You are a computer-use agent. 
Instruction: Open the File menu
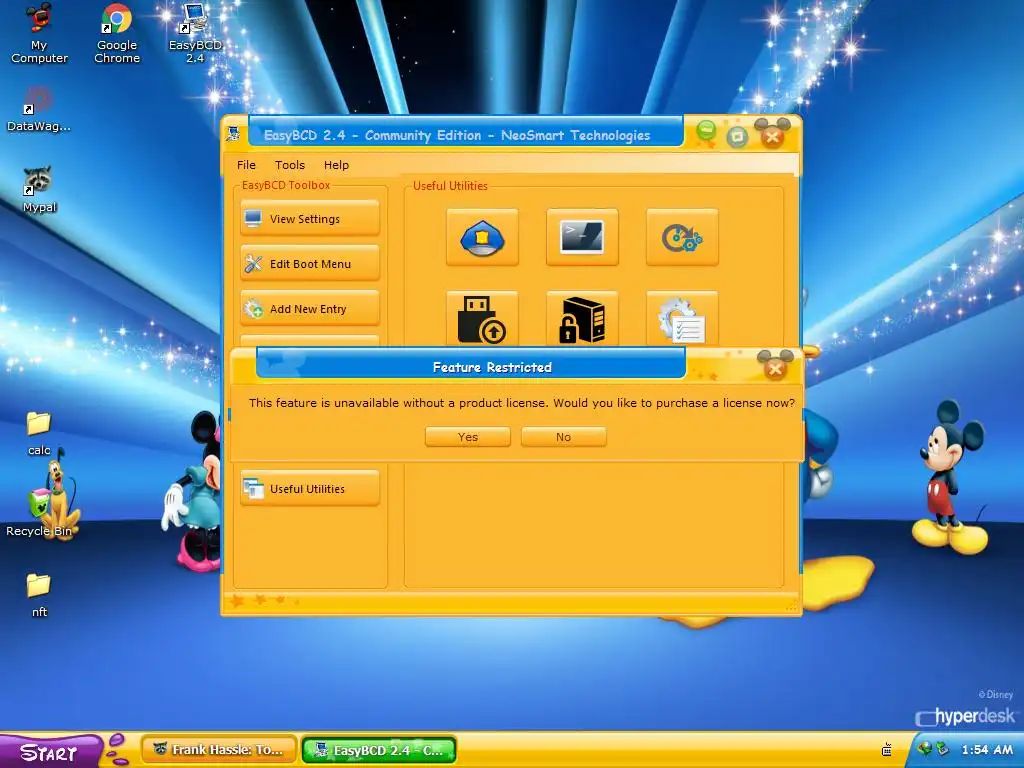(x=246, y=165)
